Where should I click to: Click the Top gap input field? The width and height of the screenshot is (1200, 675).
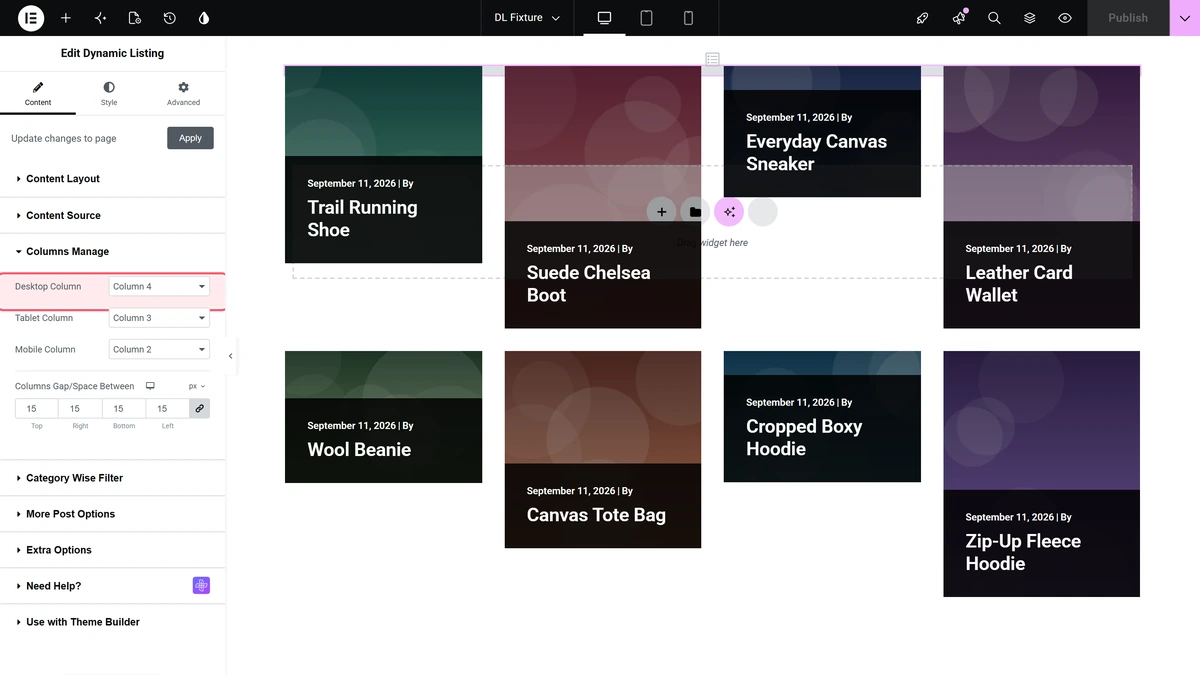coord(36,408)
